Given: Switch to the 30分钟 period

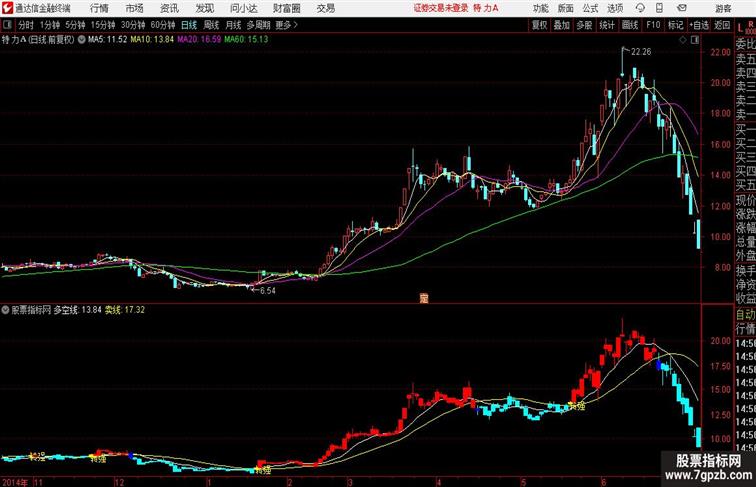Looking at the screenshot, I should 133,25.
